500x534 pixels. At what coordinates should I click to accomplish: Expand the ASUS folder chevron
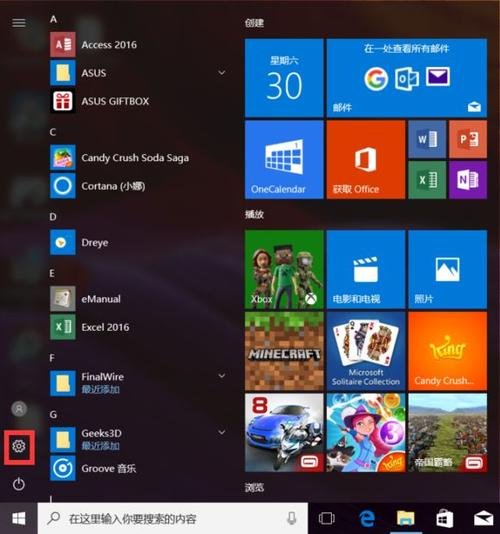[222, 73]
